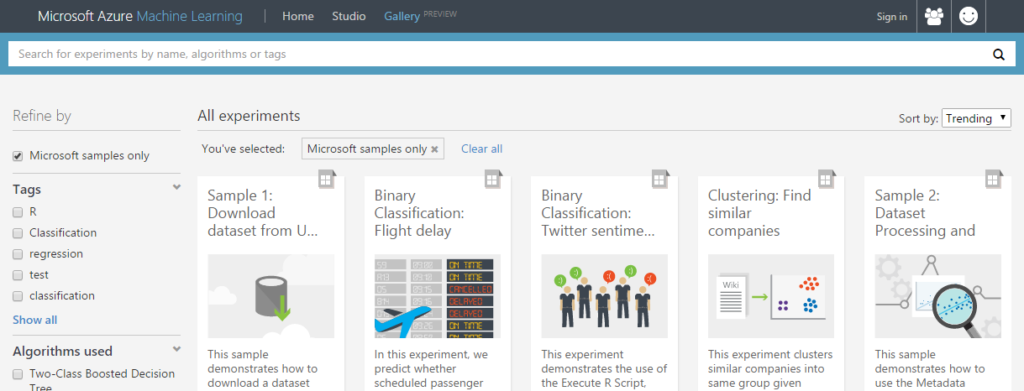
Task: Click the Refine by heading
Action: [42, 116]
